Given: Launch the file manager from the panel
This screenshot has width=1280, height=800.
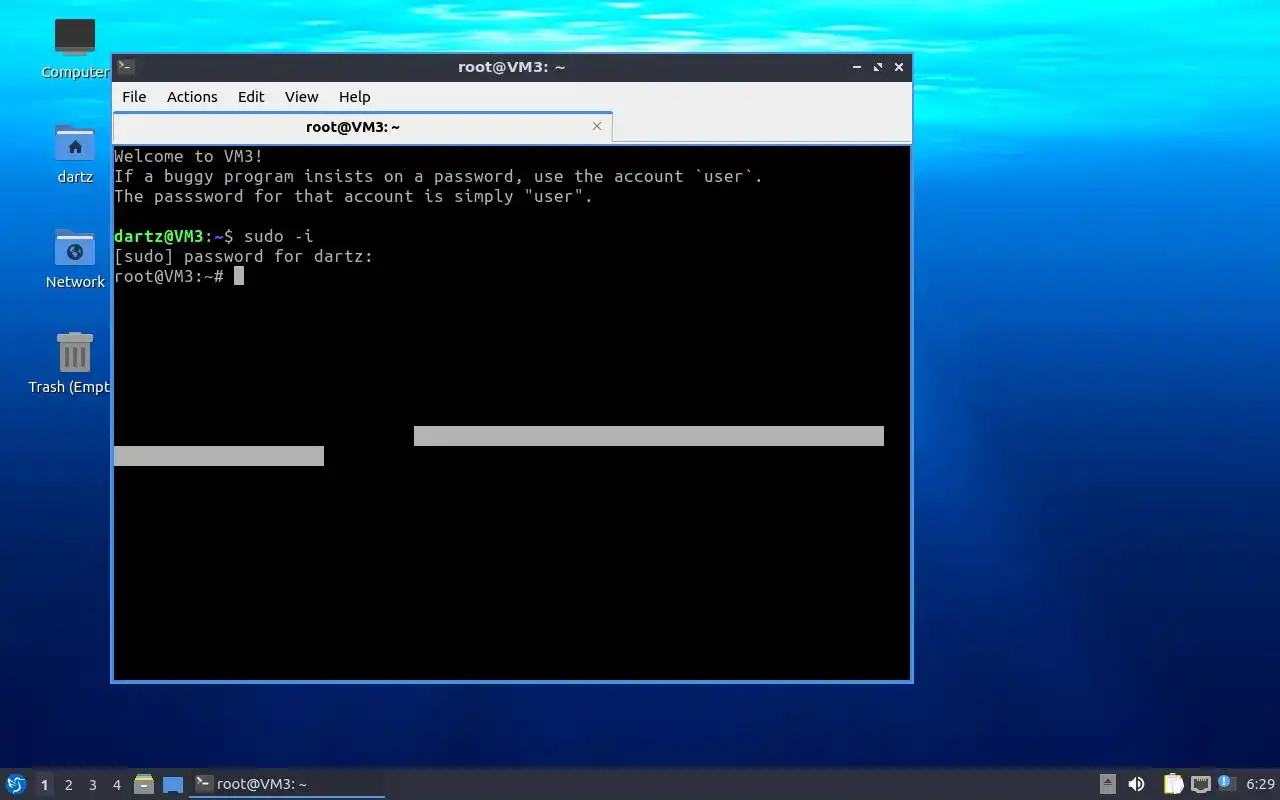Looking at the screenshot, I should (144, 784).
